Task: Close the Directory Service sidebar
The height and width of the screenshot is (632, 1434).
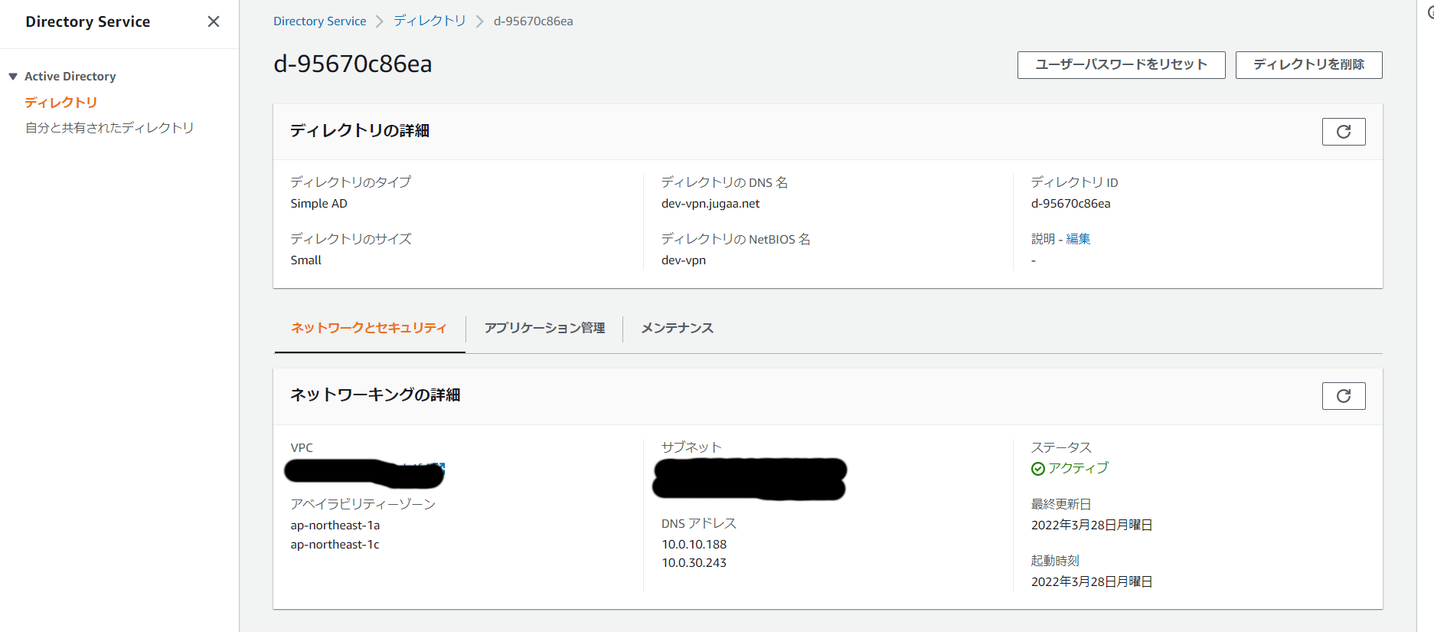Action: point(213,22)
